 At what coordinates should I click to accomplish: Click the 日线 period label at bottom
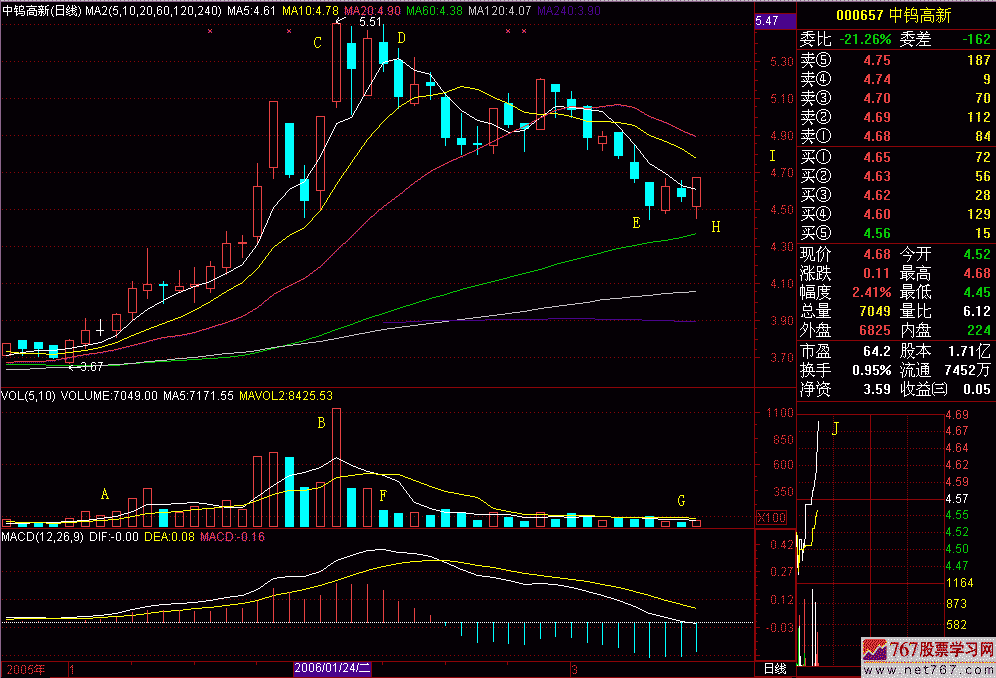[x=775, y=668]
